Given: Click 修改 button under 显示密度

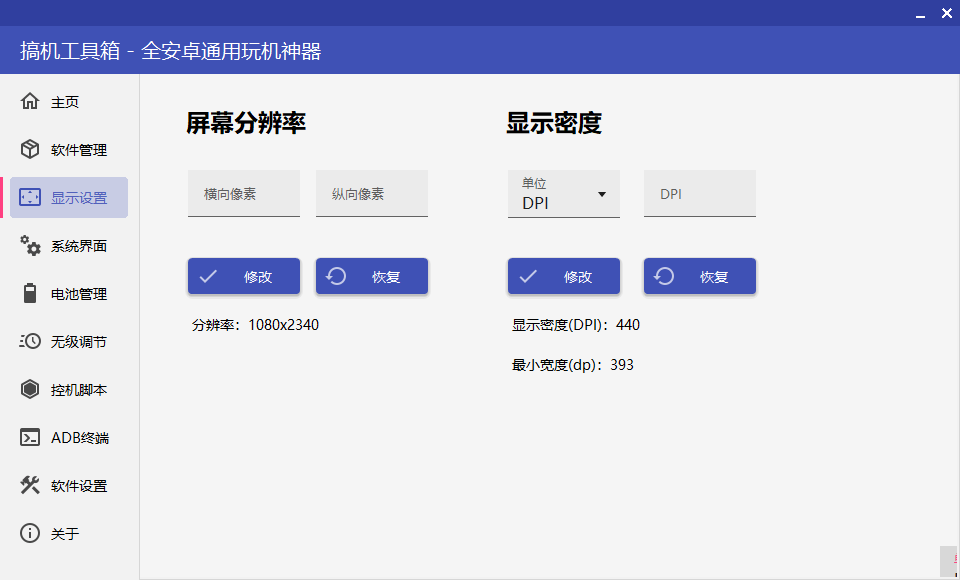Looking at the screenshot, I should [x=564, y=276].
